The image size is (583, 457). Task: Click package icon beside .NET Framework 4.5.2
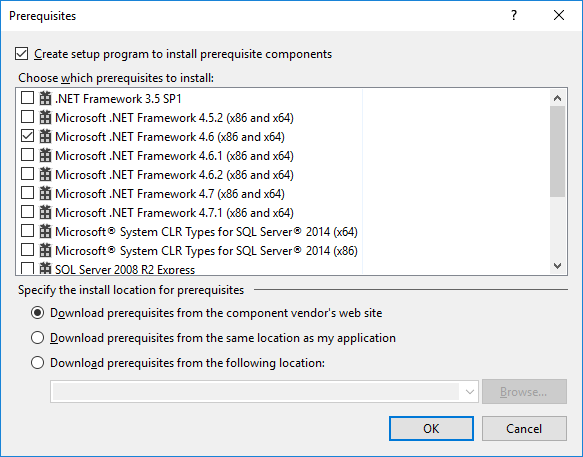tap(45, 117)
